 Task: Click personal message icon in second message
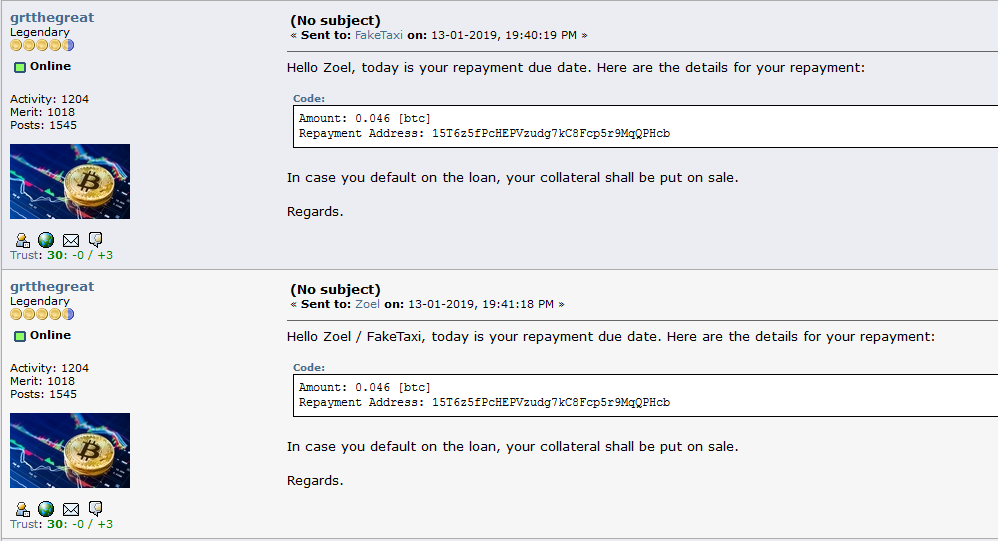tap(95, 509)
